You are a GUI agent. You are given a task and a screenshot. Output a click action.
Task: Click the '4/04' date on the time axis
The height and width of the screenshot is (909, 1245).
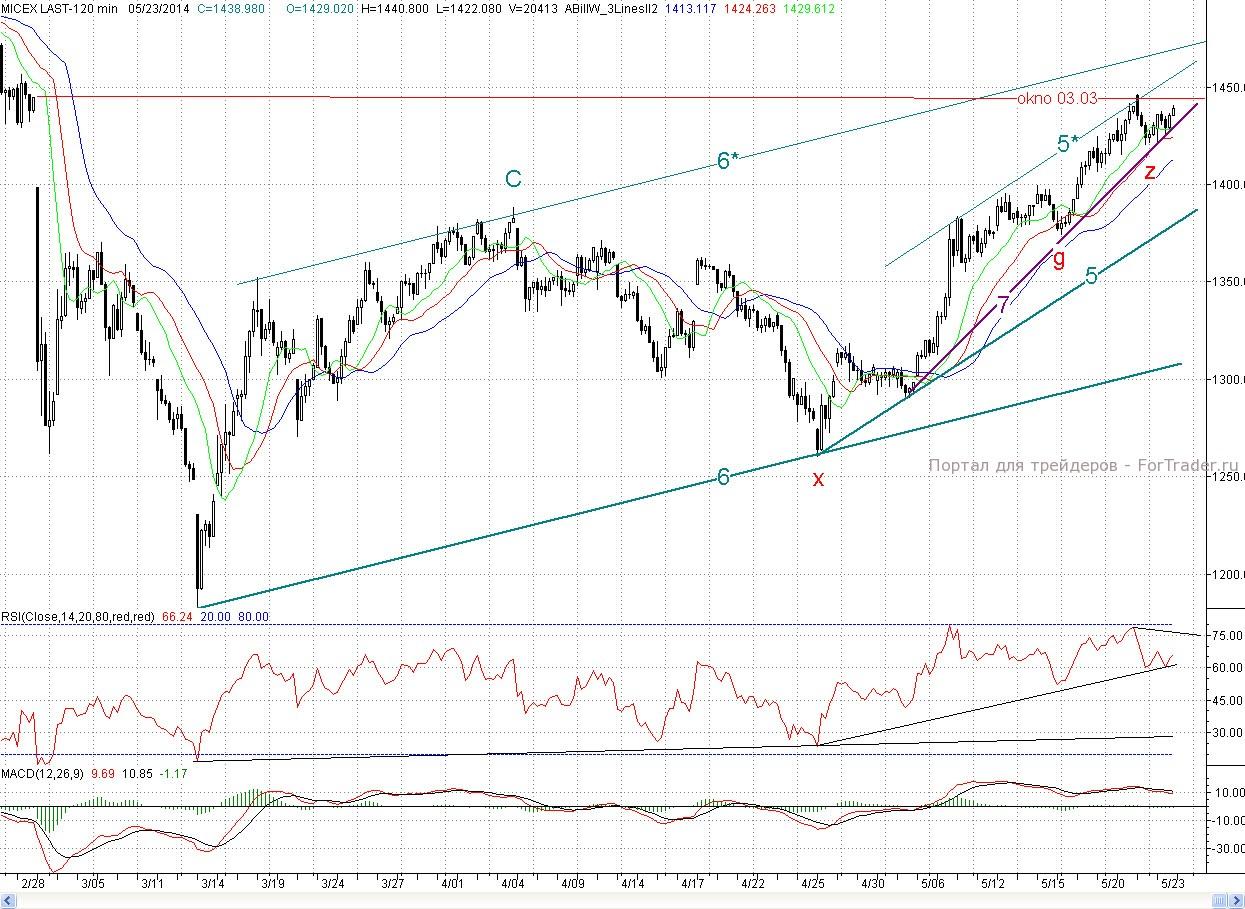coord(513,884)
